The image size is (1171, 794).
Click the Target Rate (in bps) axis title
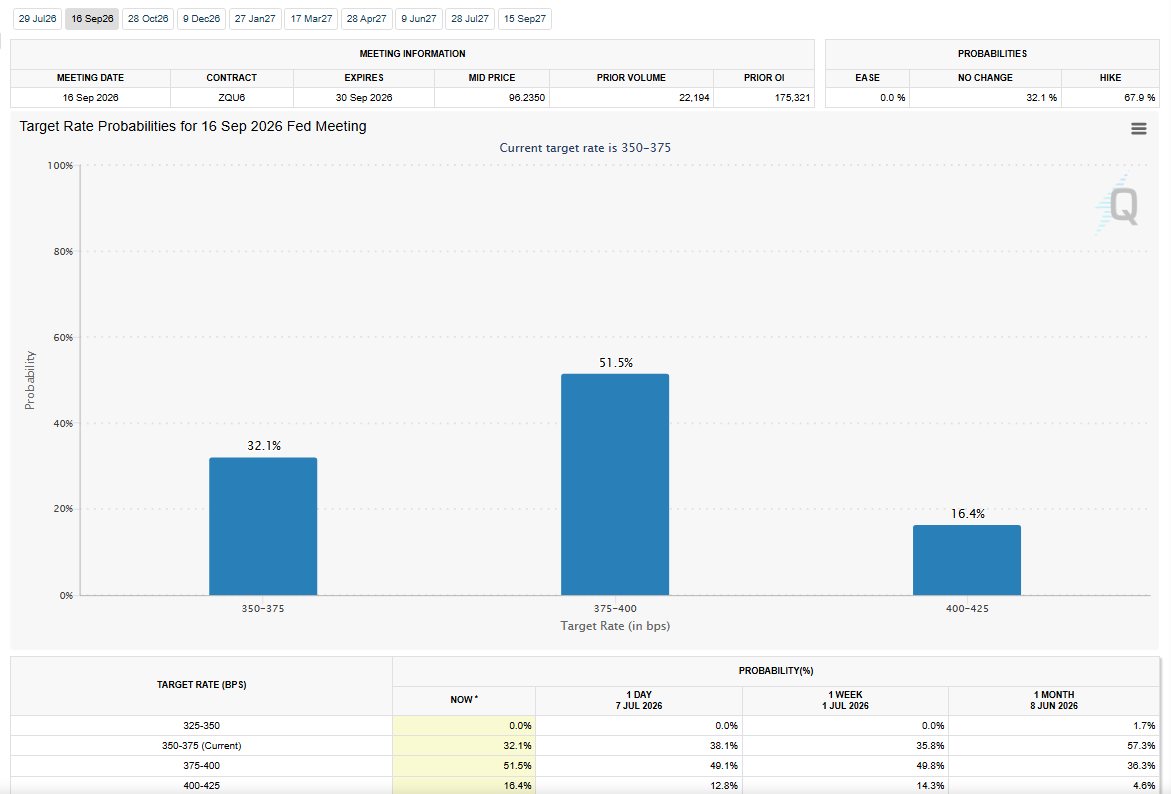[615, 626]
